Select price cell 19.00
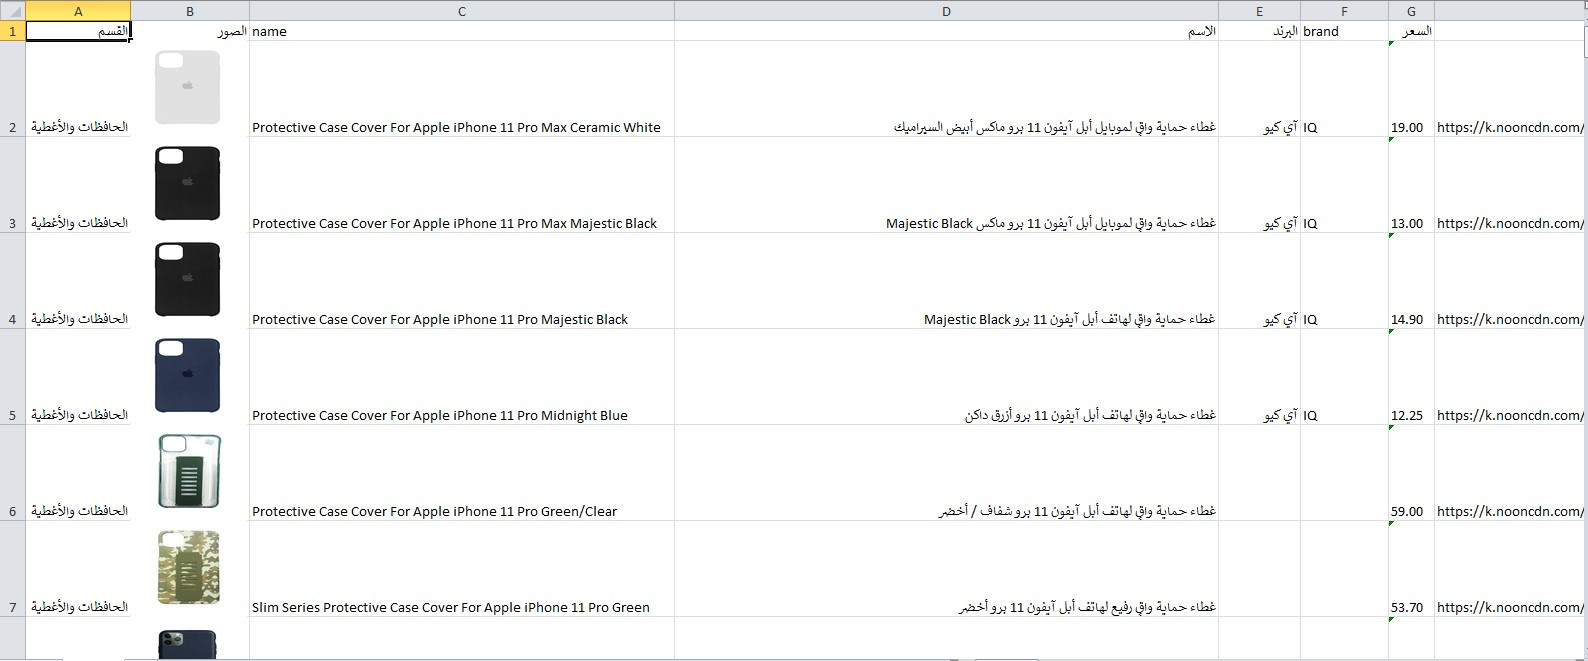The image size is (1588, 661). 1411,89
